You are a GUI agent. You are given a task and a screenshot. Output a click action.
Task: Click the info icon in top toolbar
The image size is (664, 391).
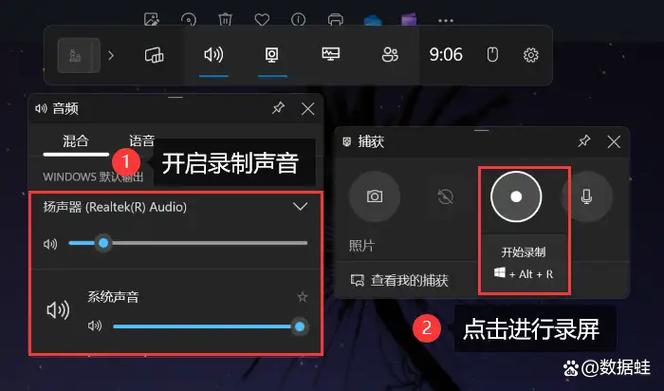(298, 19)
